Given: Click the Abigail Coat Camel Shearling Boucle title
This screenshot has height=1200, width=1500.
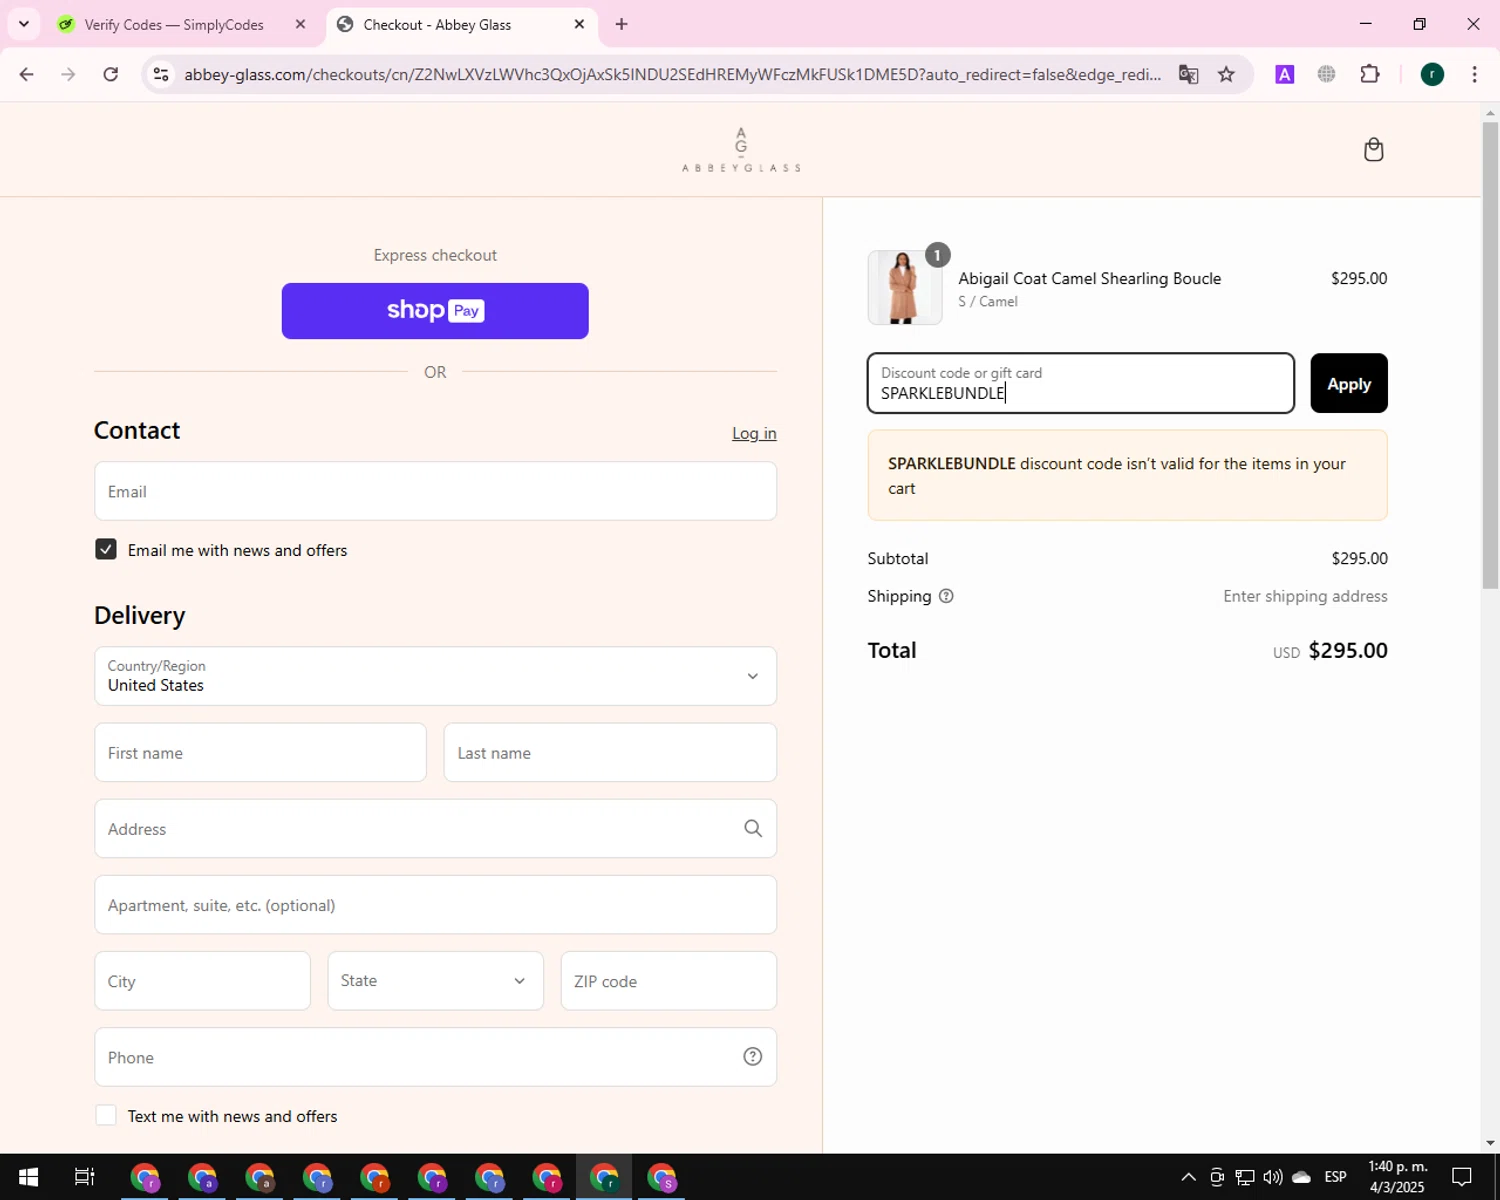Looking at the screenshot, I should point(1089,278).
